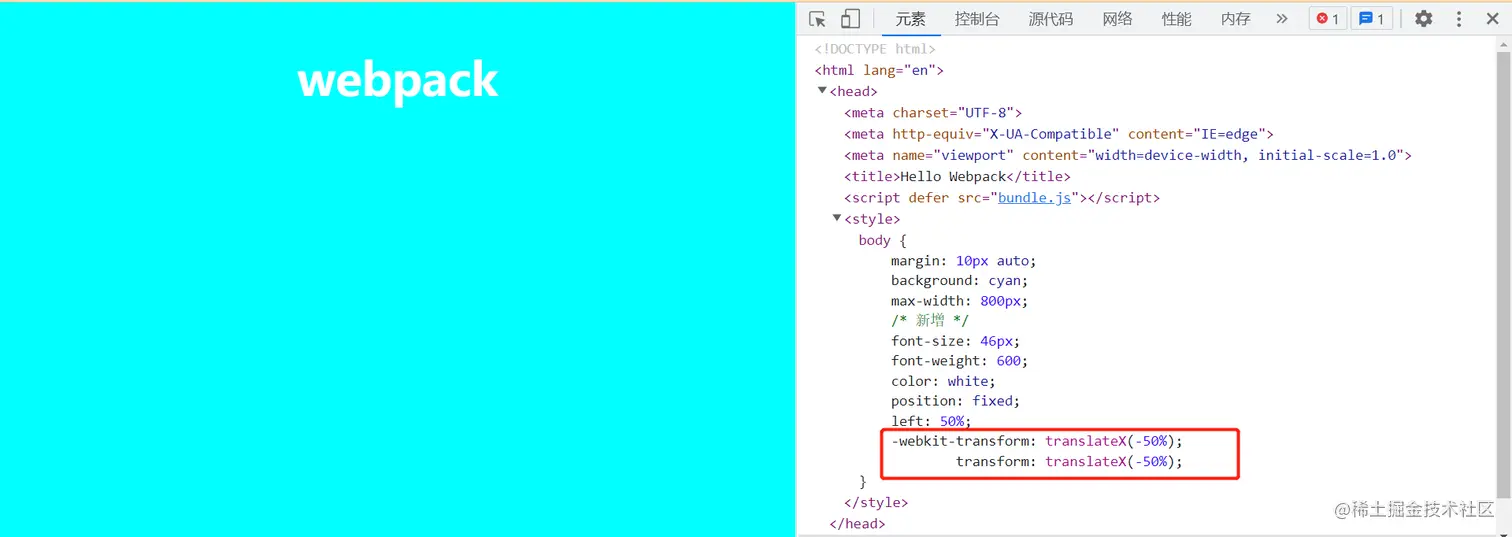Select the DOCTYPE html line
Screen dimensions: 1512x537
[x=875, y=49]
